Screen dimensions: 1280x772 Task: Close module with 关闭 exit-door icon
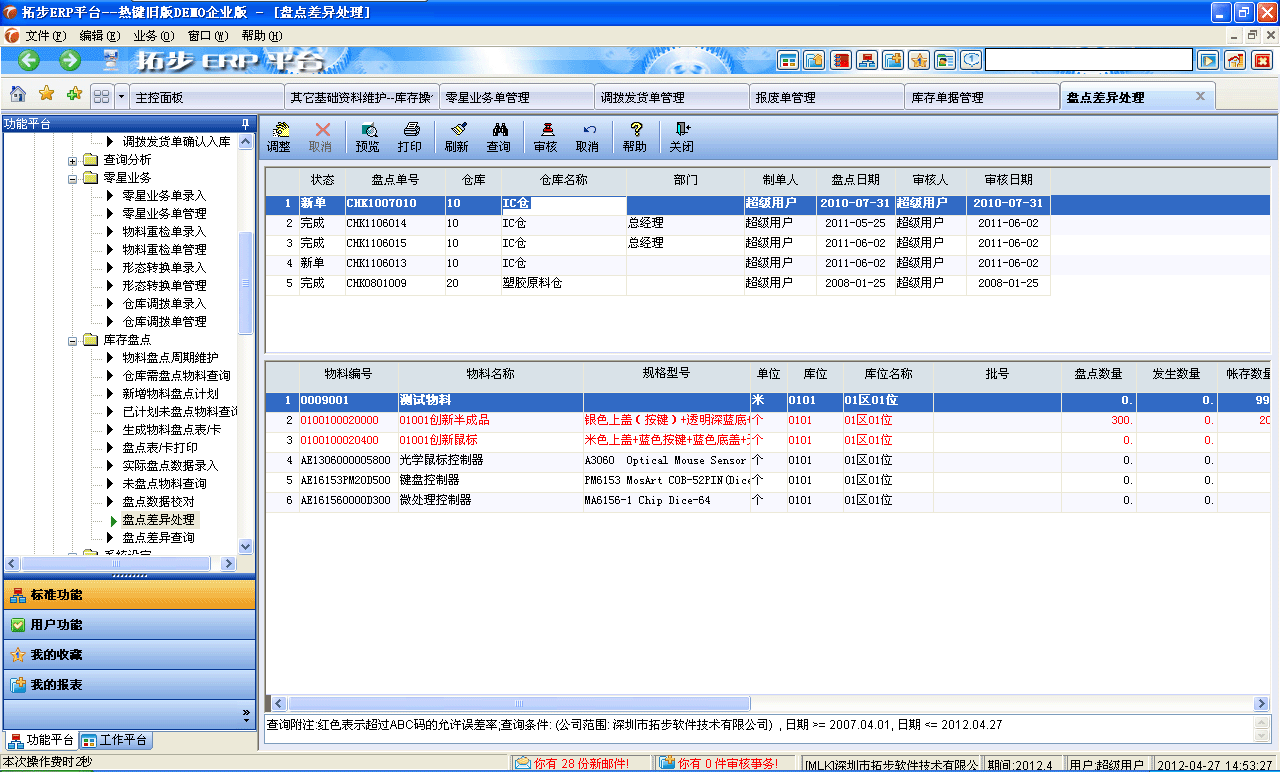(x=684, y=136)
